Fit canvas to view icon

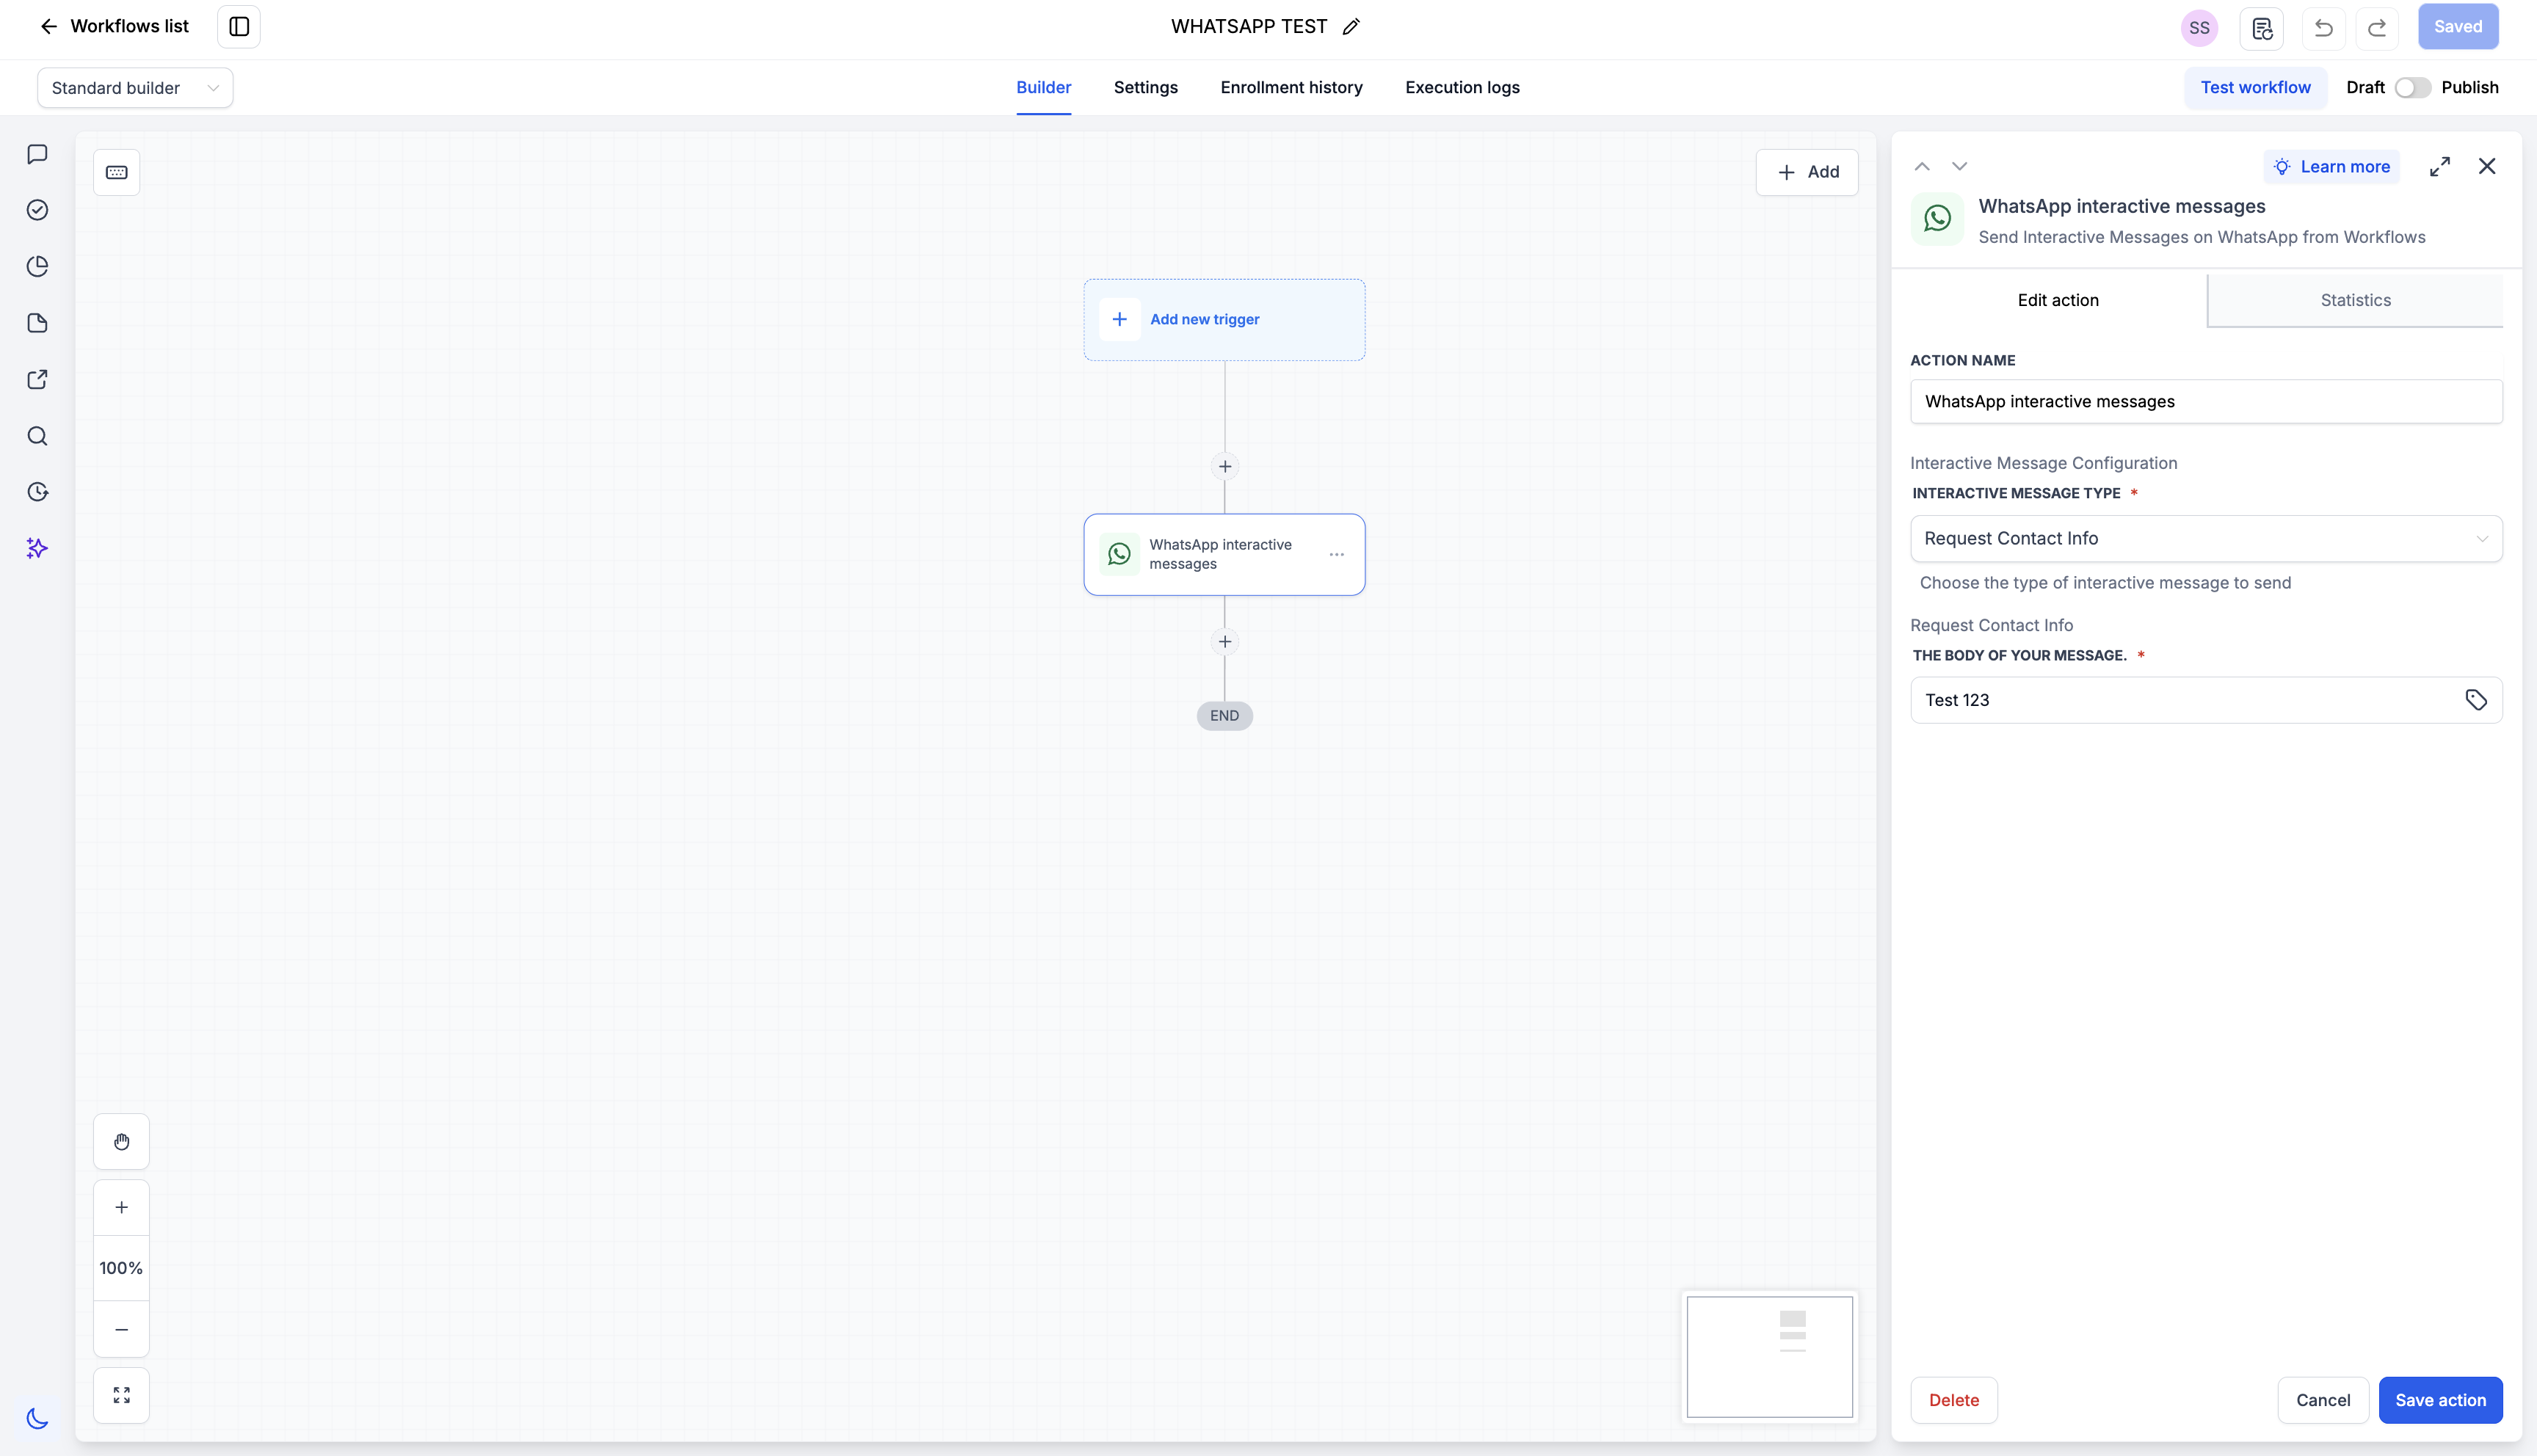click(121, 1395)
